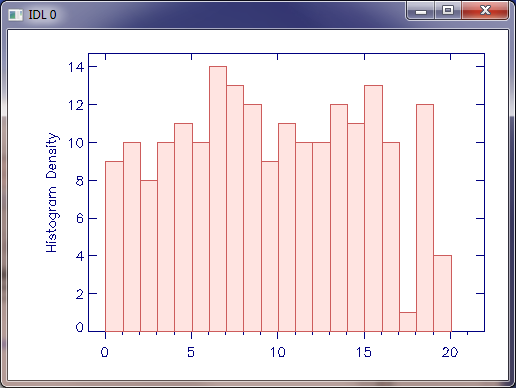Click the Histogram Density axis label

click(x=52, y=192)
